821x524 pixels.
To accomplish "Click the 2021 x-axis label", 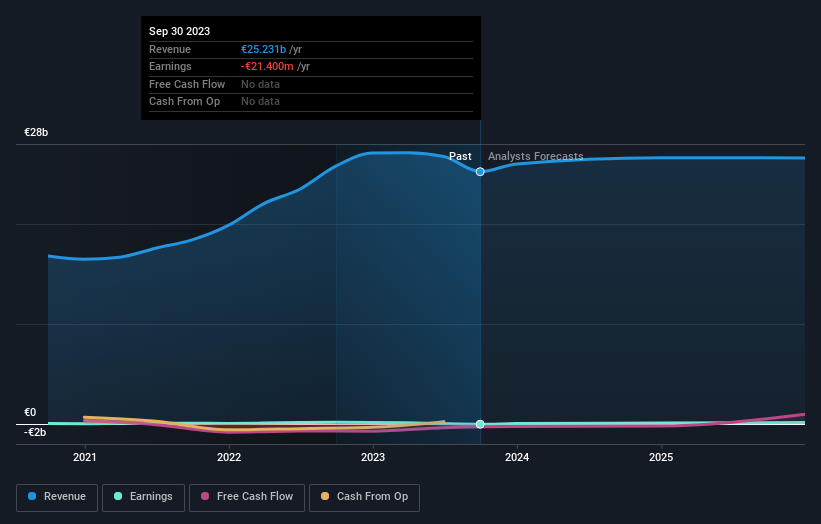I will 85,457.
